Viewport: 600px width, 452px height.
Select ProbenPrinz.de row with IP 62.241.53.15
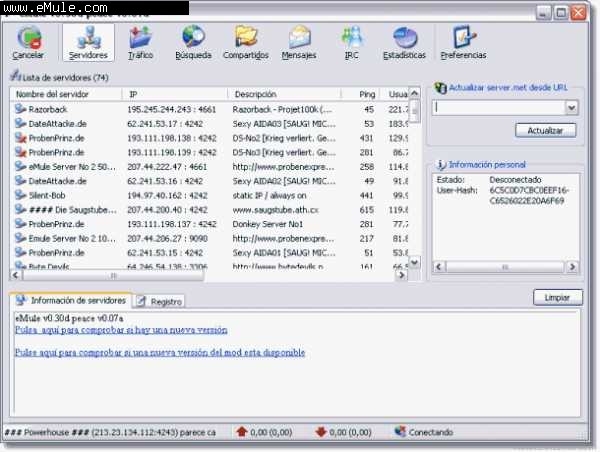pos(211,253)
